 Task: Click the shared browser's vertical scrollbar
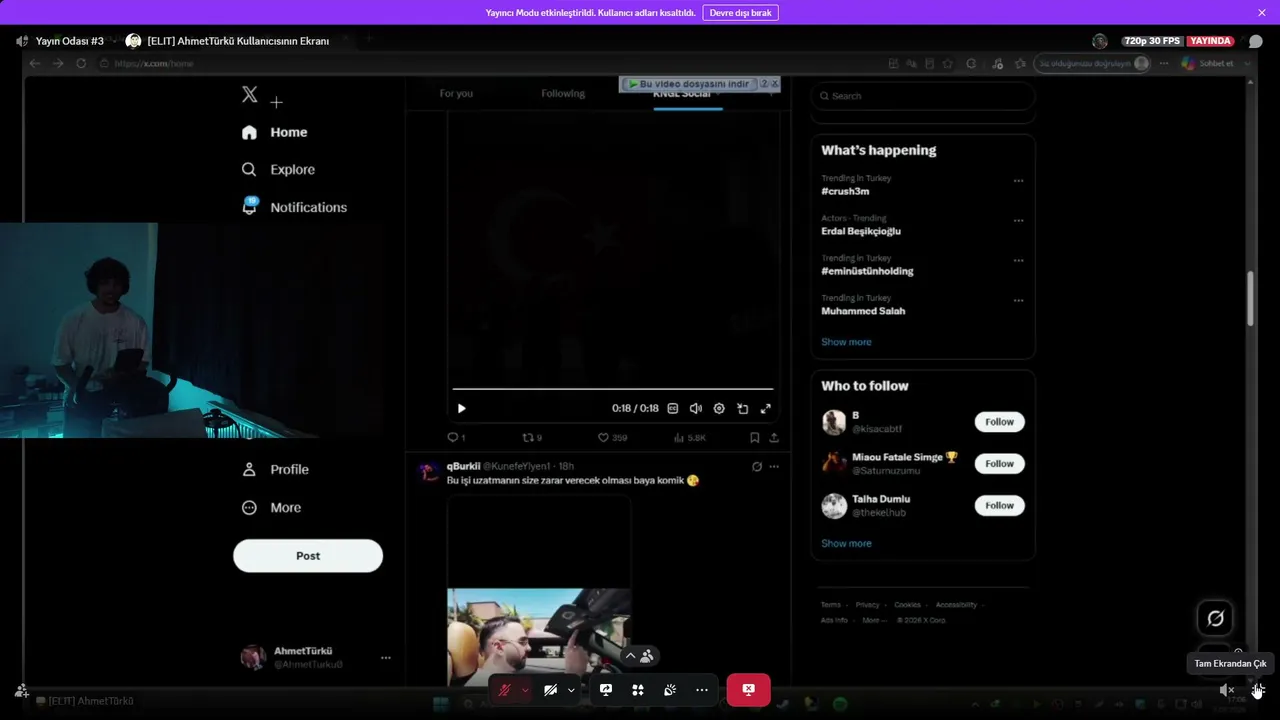click(1250, 297)
